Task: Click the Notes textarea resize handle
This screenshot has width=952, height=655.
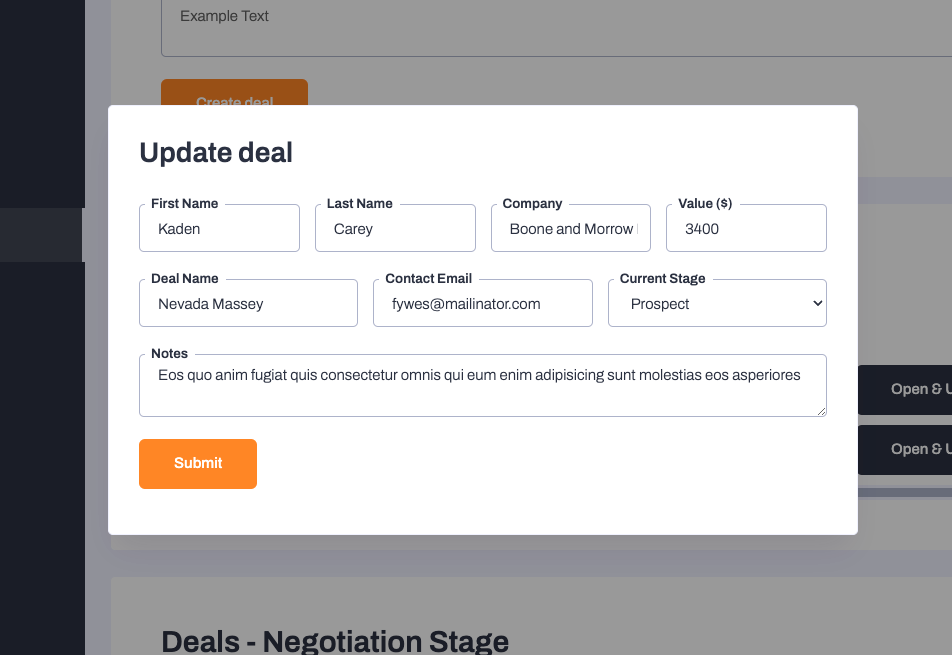Action: (821, 410)
